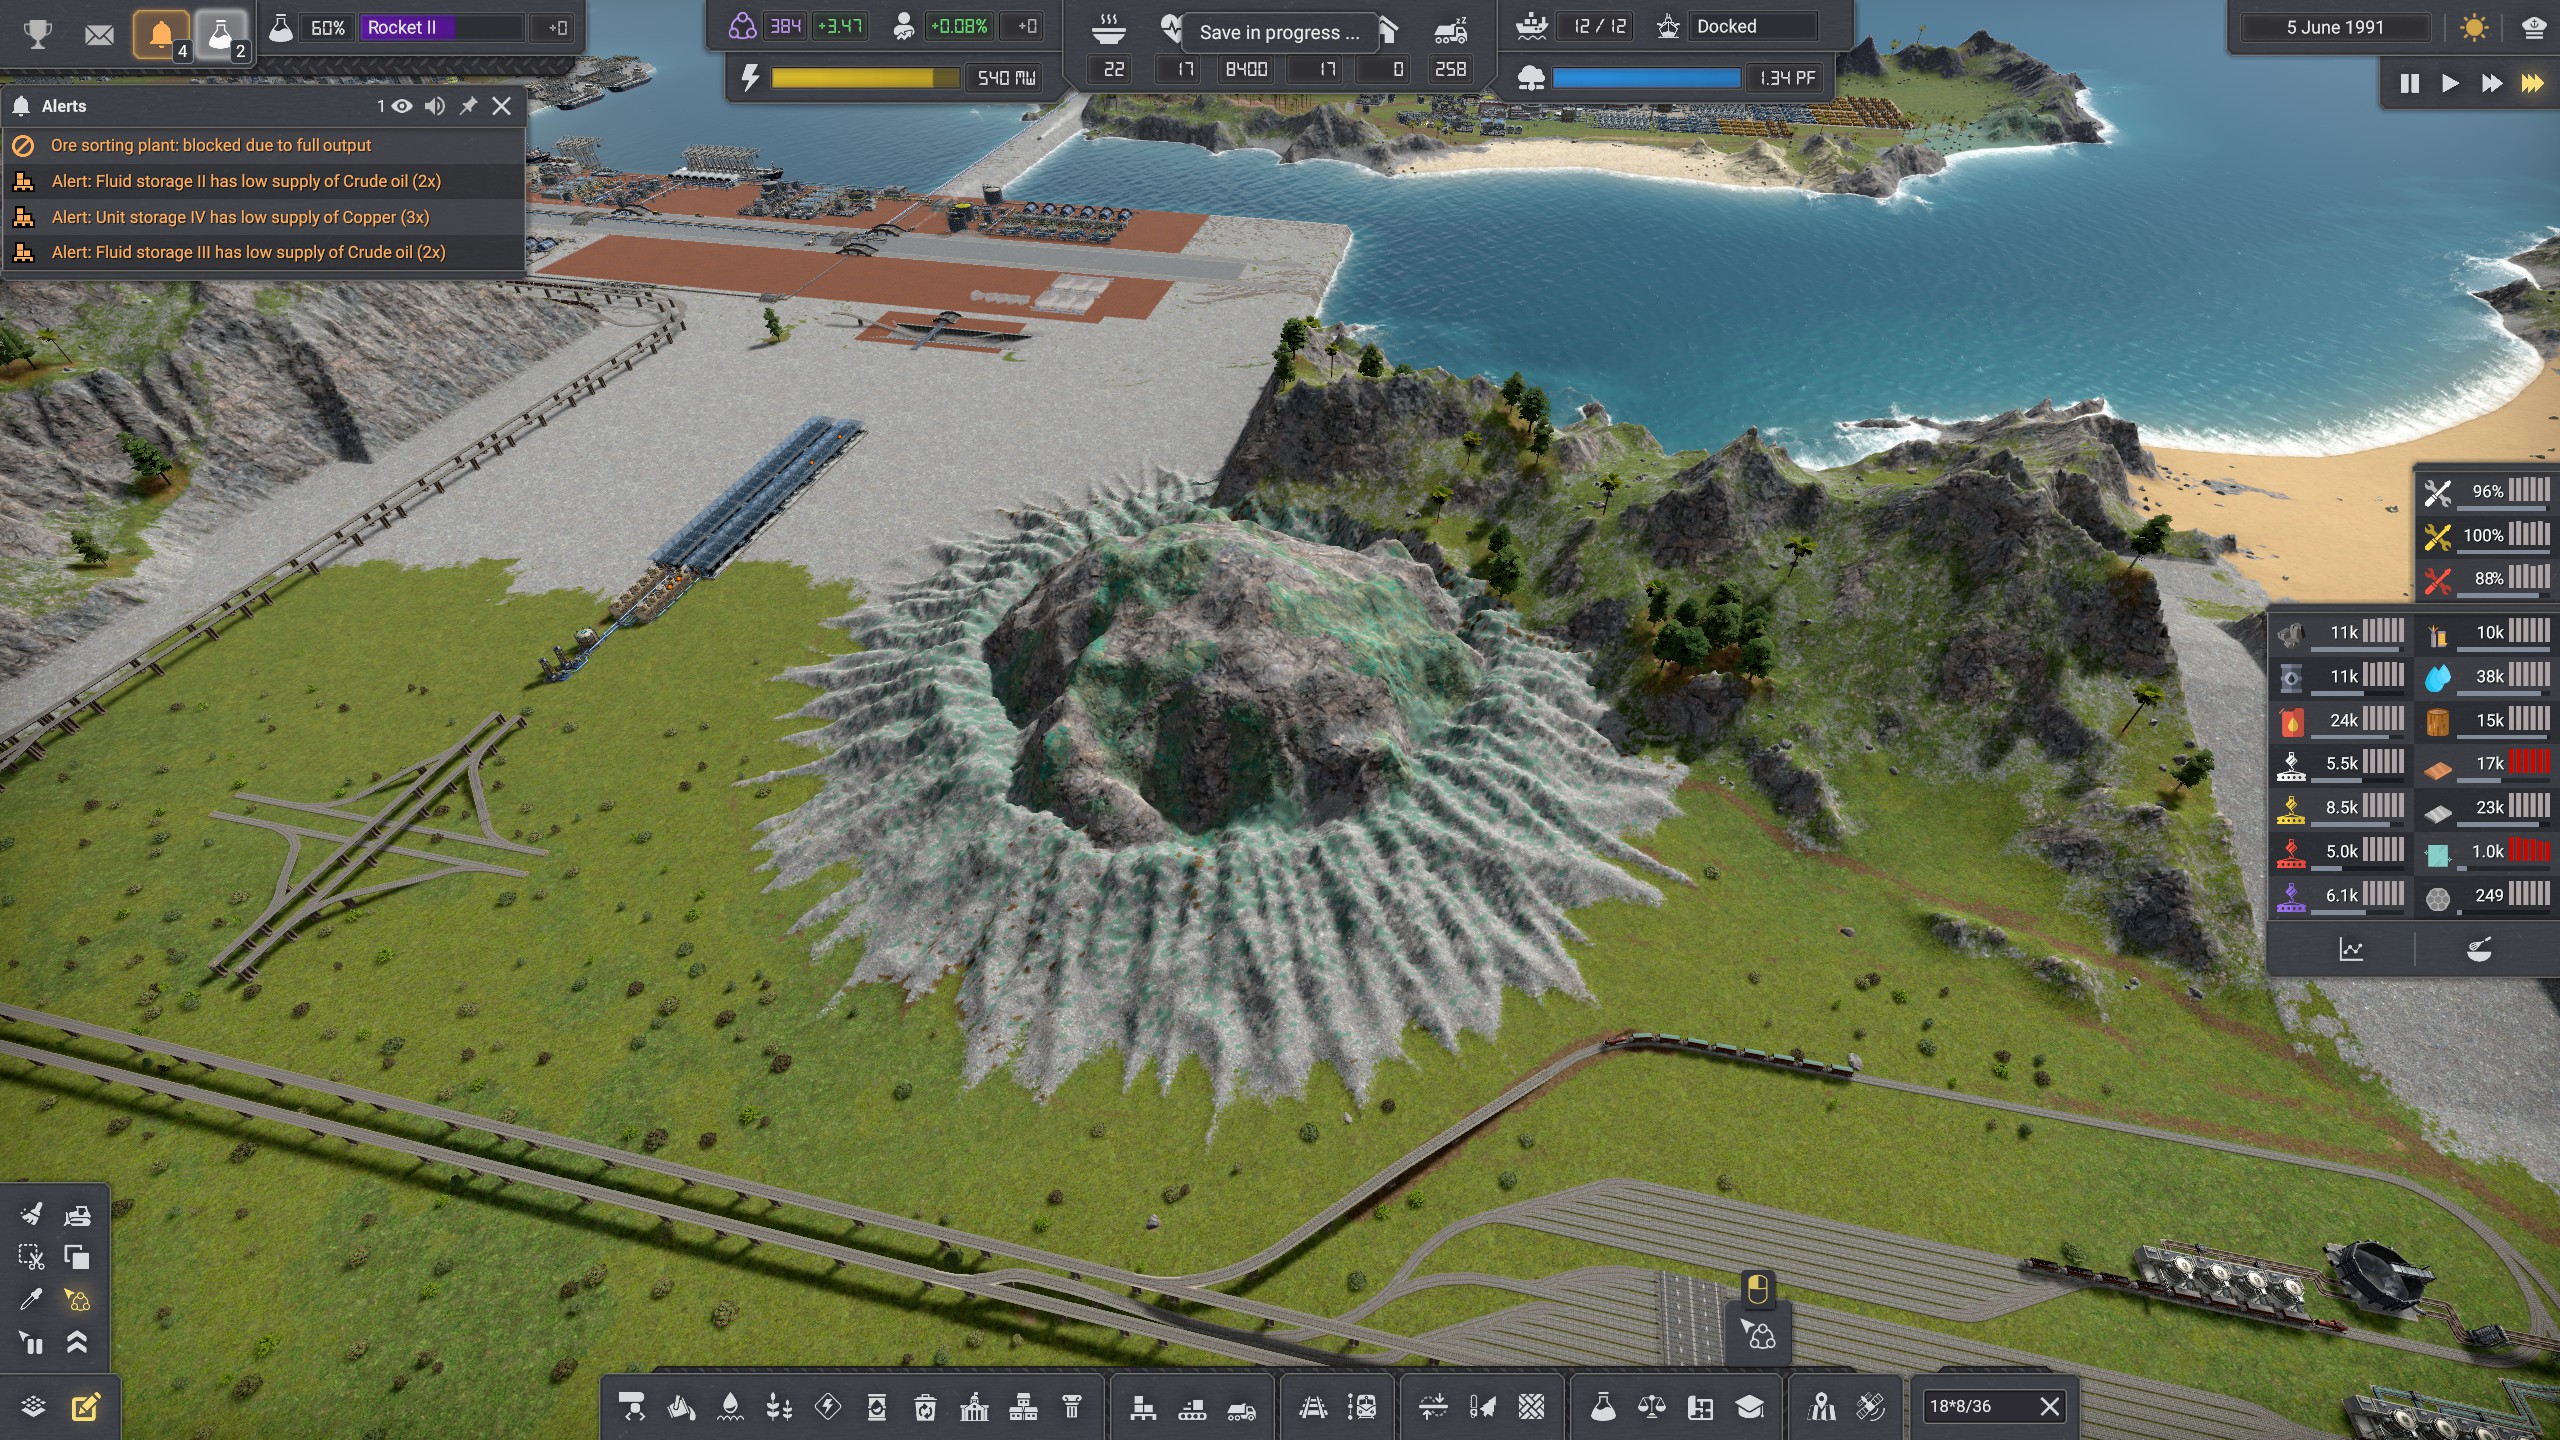Screen dimensions: 2560x1440
Task: Open the graduation cap tutorials icon
Action: point(1749,1408)
